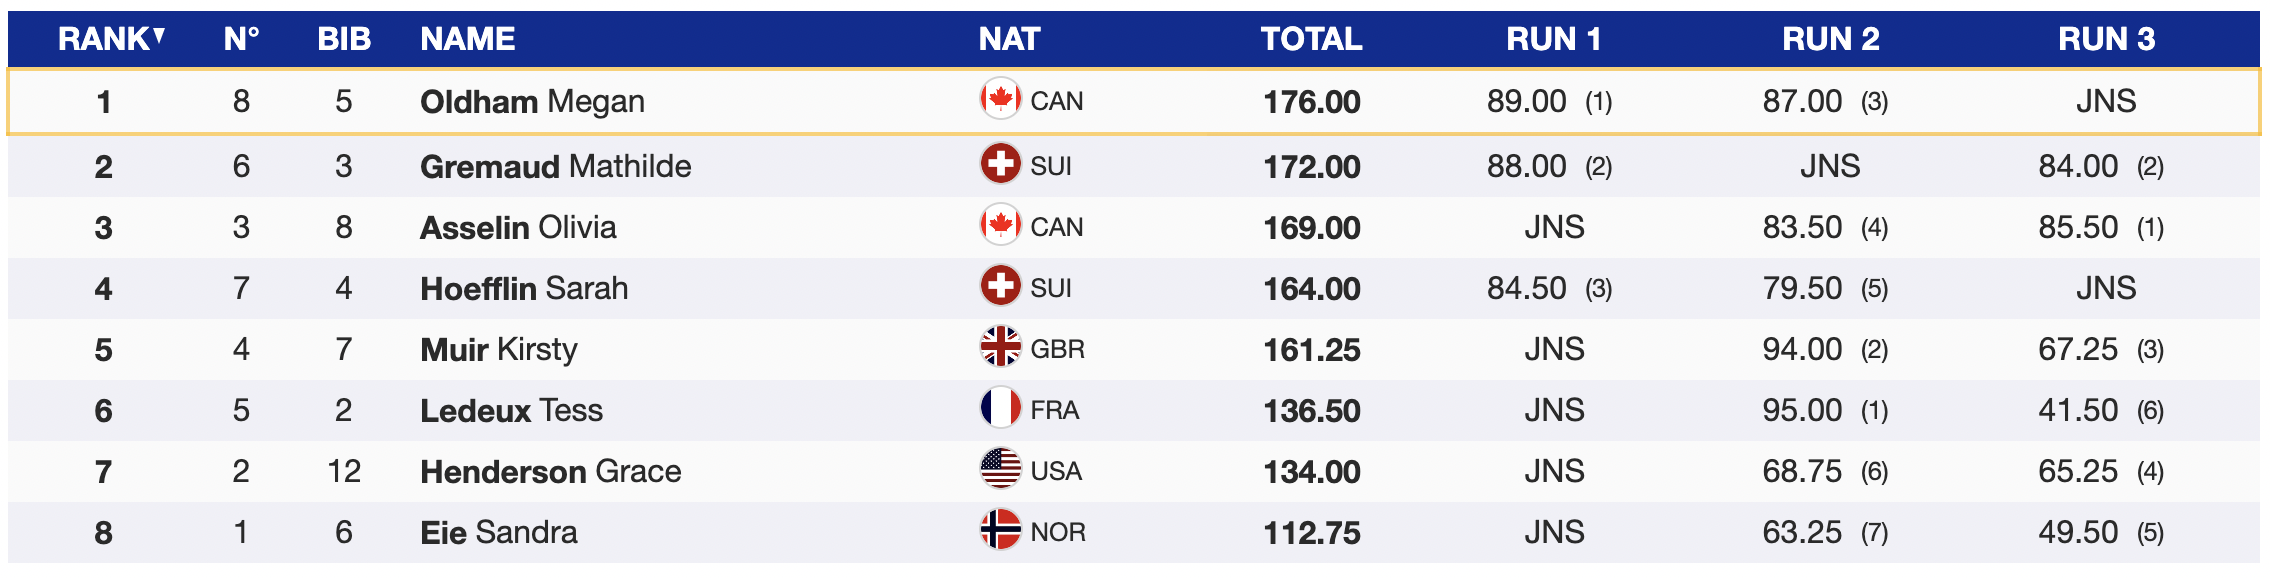Click Canada flag beside Megan Oldham
This screenshot has height=578, width=2270.
[x=1000, y=99]
